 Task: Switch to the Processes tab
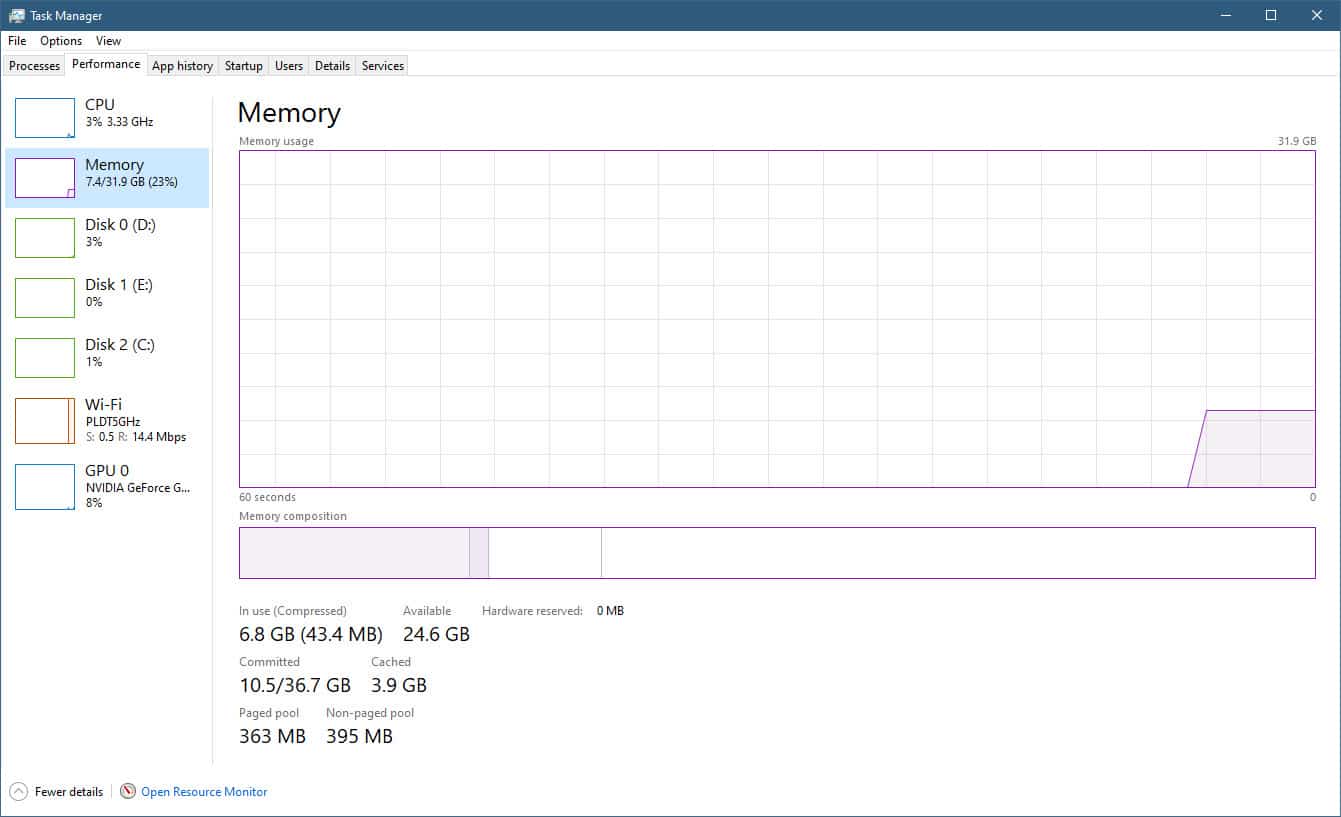pos(35,66)
